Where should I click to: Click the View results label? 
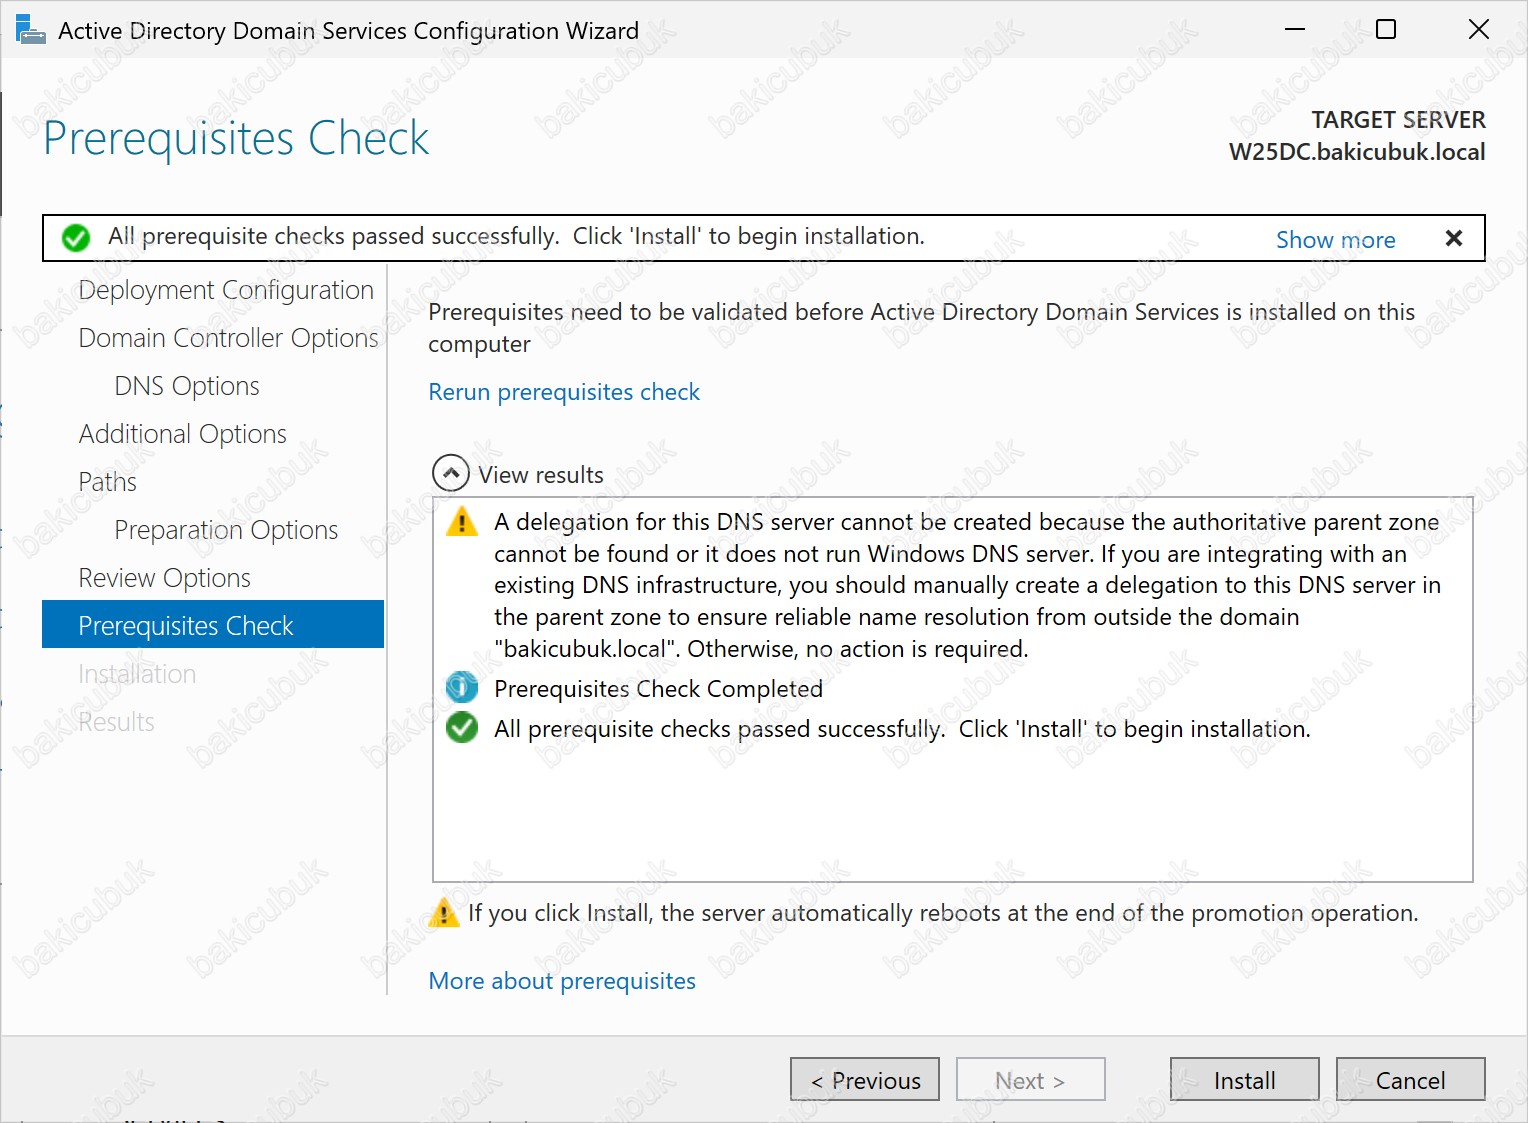pos(541,475)
